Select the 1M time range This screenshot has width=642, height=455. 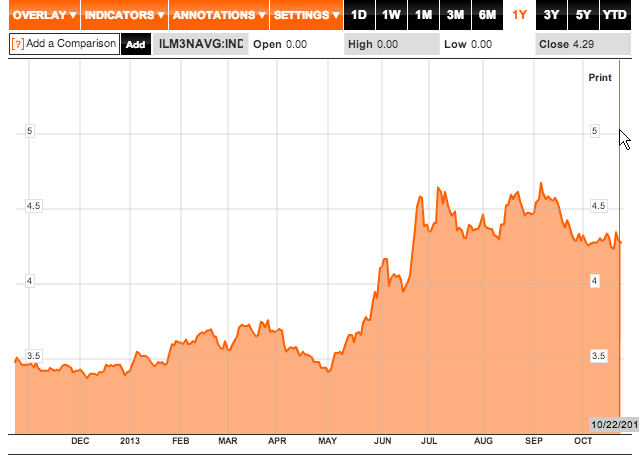click(x=423, y=15)
